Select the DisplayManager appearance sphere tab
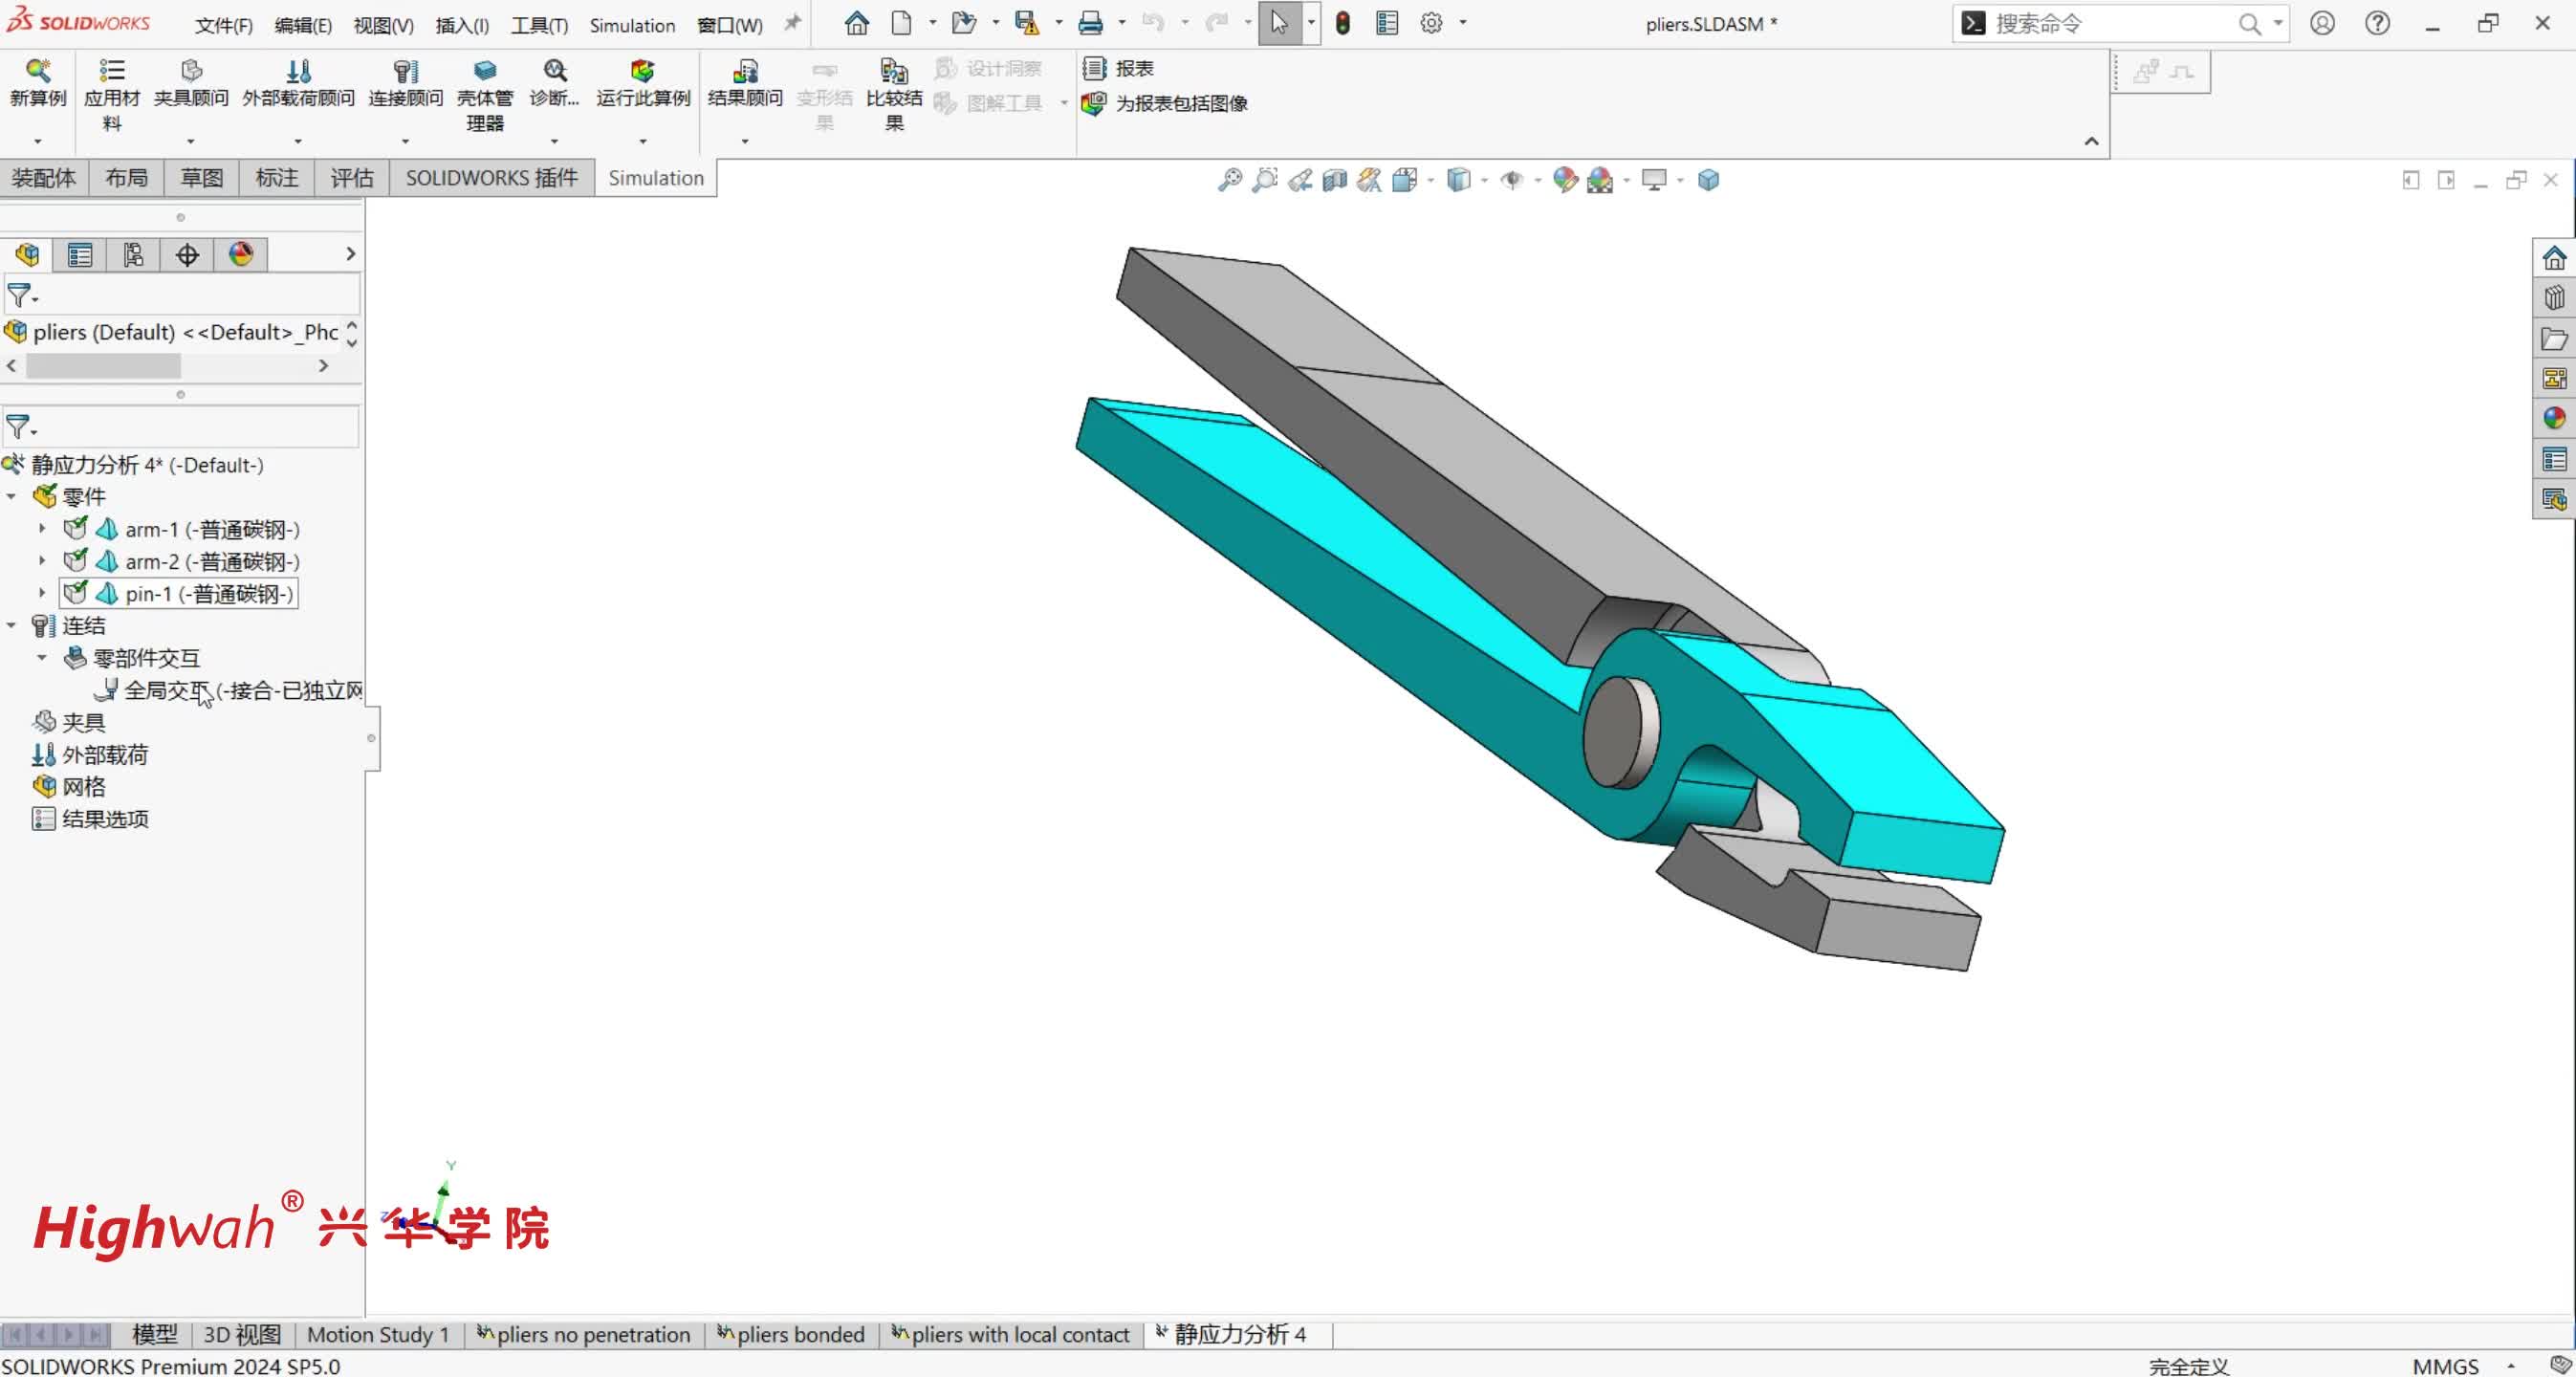This screenshot has width=2576, height=1377. click(x=241, y=254)
